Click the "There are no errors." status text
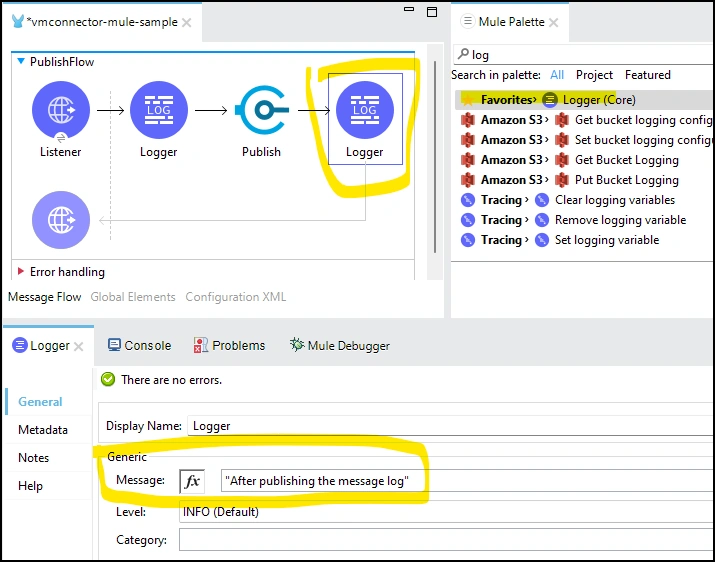Viewport: 715px width, 562px height. point(171,380)
